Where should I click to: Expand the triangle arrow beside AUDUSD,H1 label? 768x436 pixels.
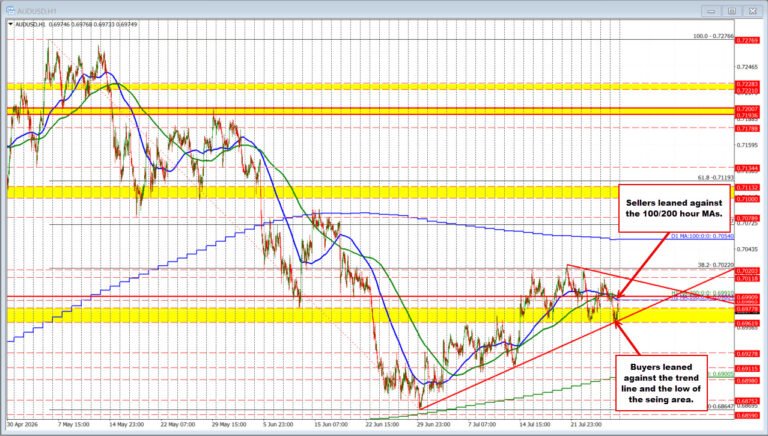[10, 24]
